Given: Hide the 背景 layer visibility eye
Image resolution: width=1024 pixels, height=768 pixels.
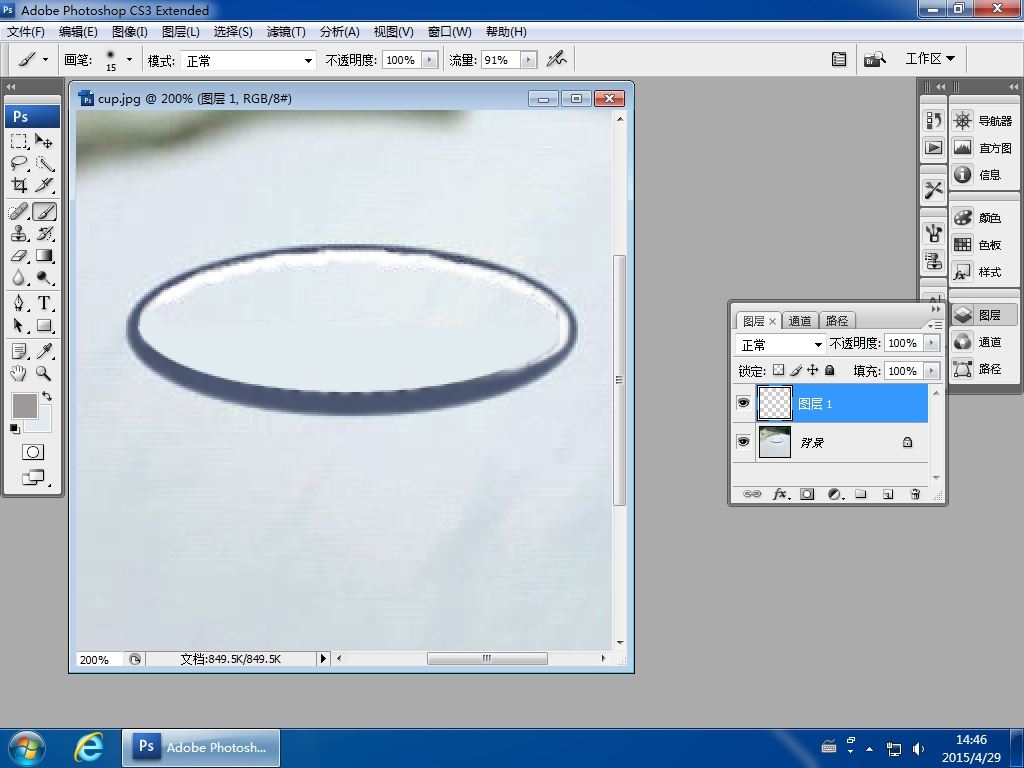Looking at the screenshot, I should [743, 442].
